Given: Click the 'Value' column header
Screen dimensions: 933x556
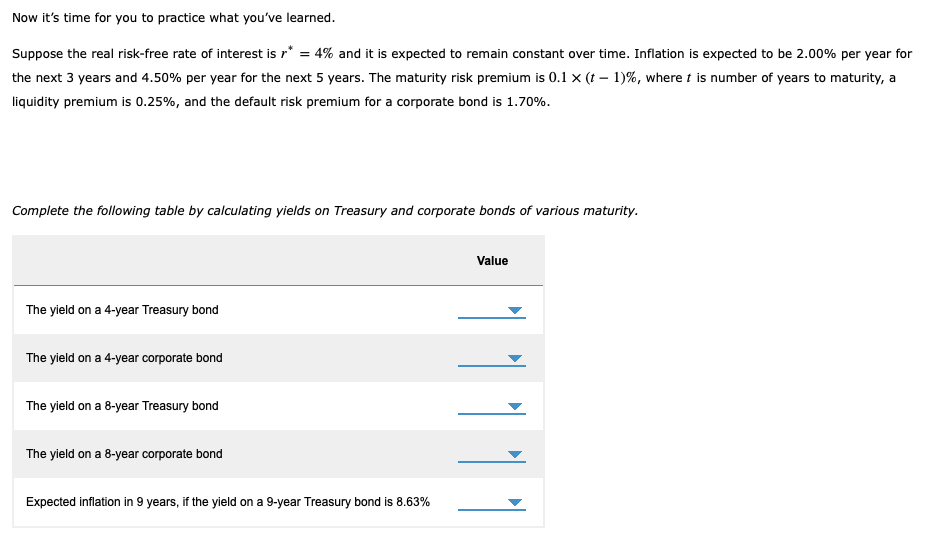Looking at the screenshot, I should (x=492, y=261).
